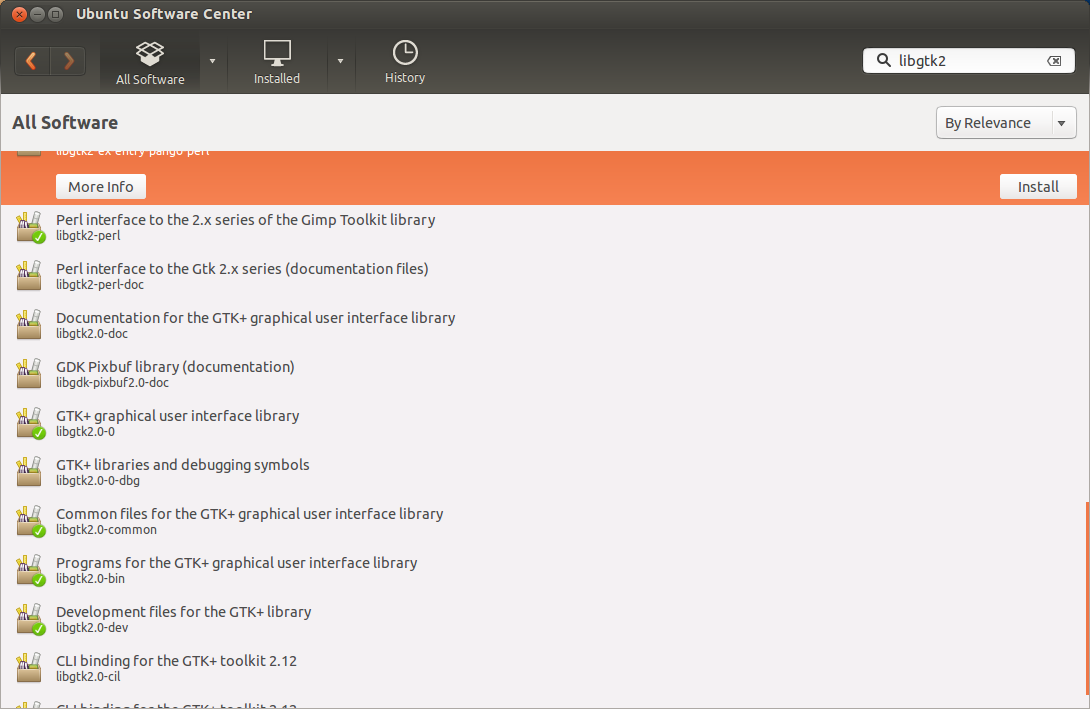Expand the Installed dropdown arrow
This screenshot has height=709, width=1090.
341,61
